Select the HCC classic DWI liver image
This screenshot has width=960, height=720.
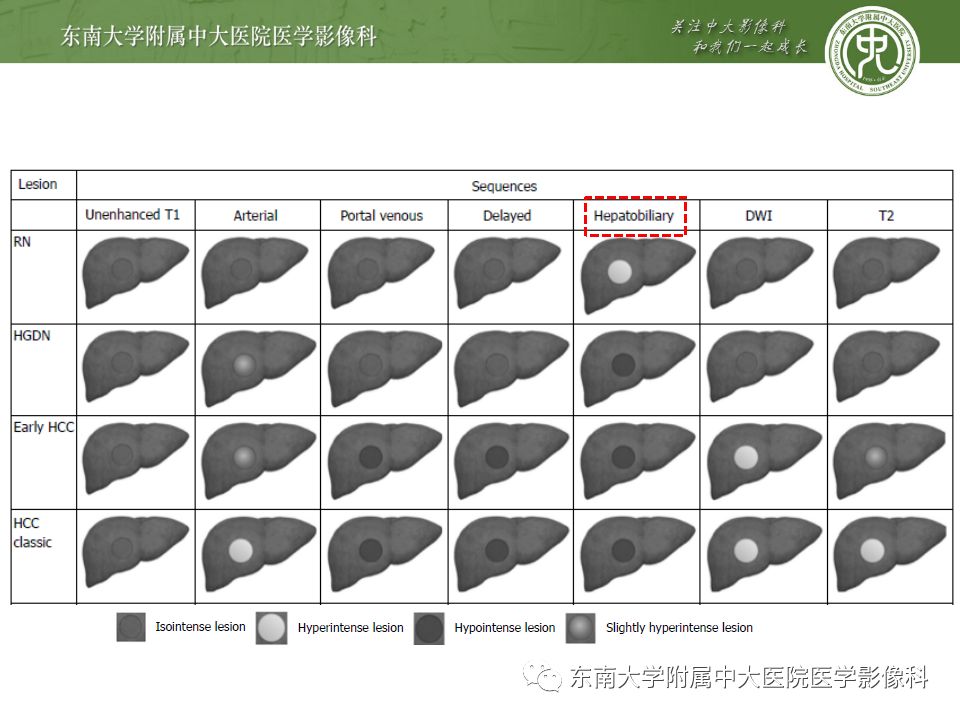[x=764, y=555]
